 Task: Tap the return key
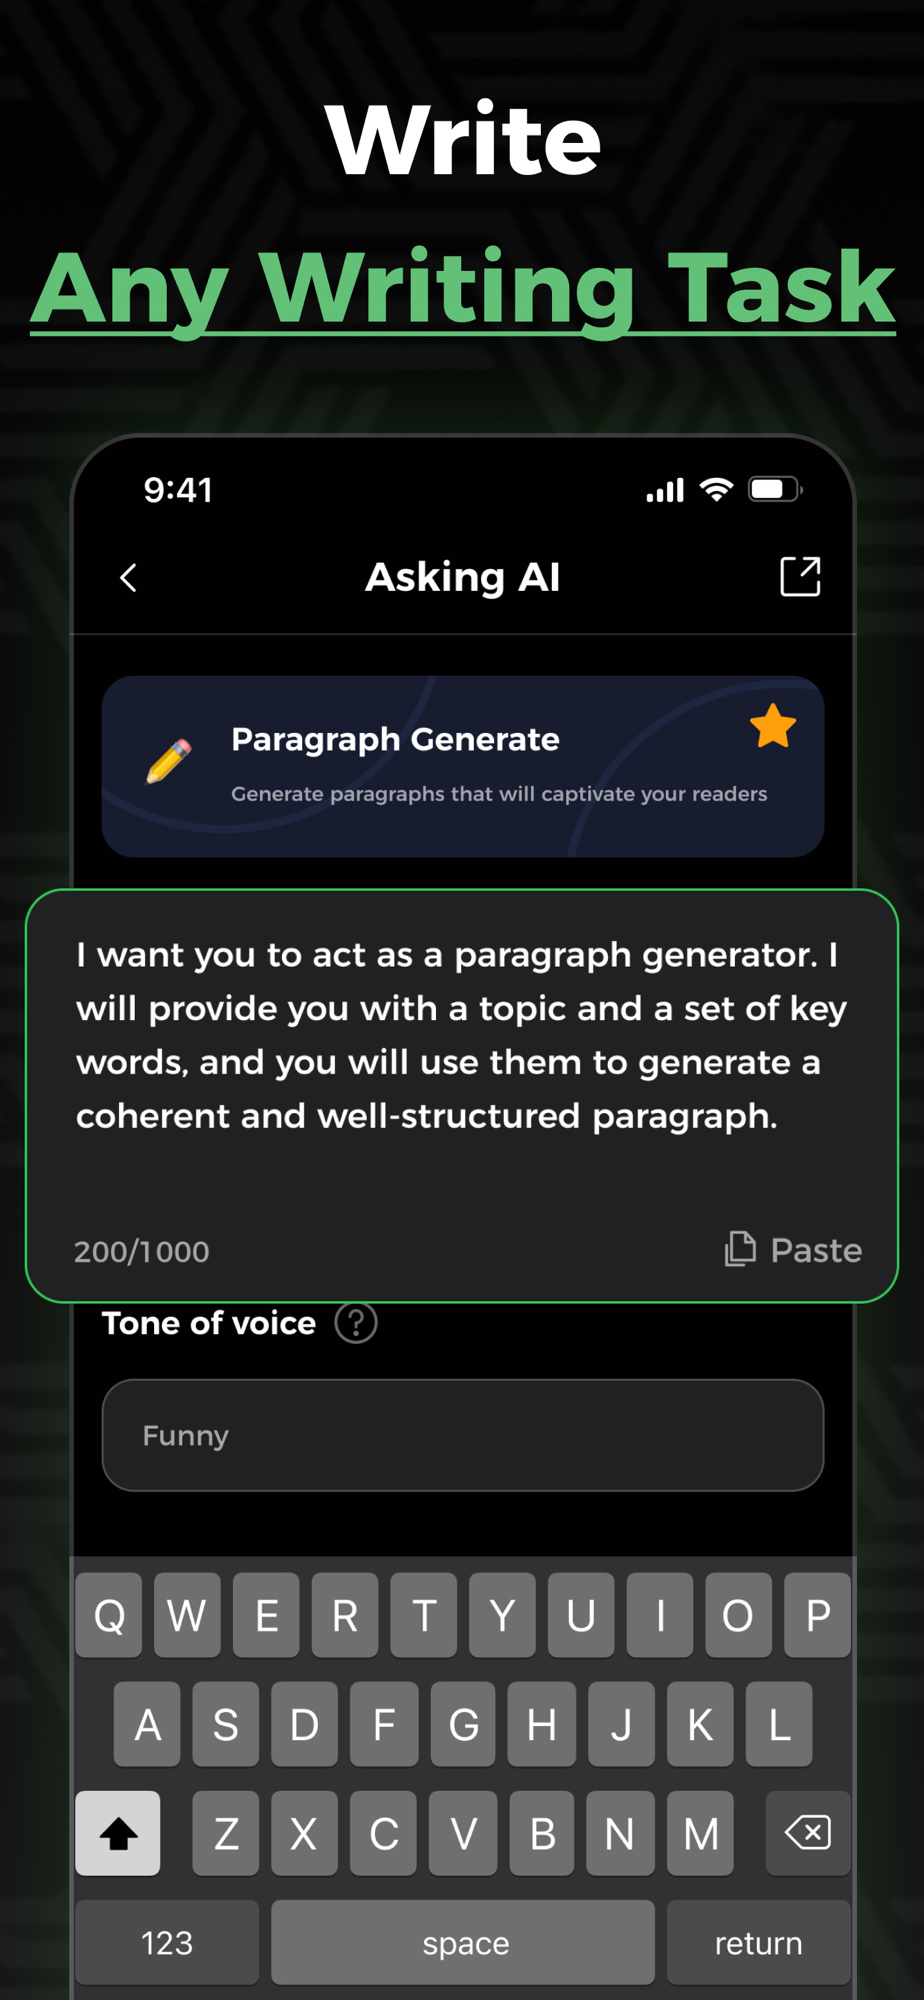pyautogui.click(x=759, y=1942)
